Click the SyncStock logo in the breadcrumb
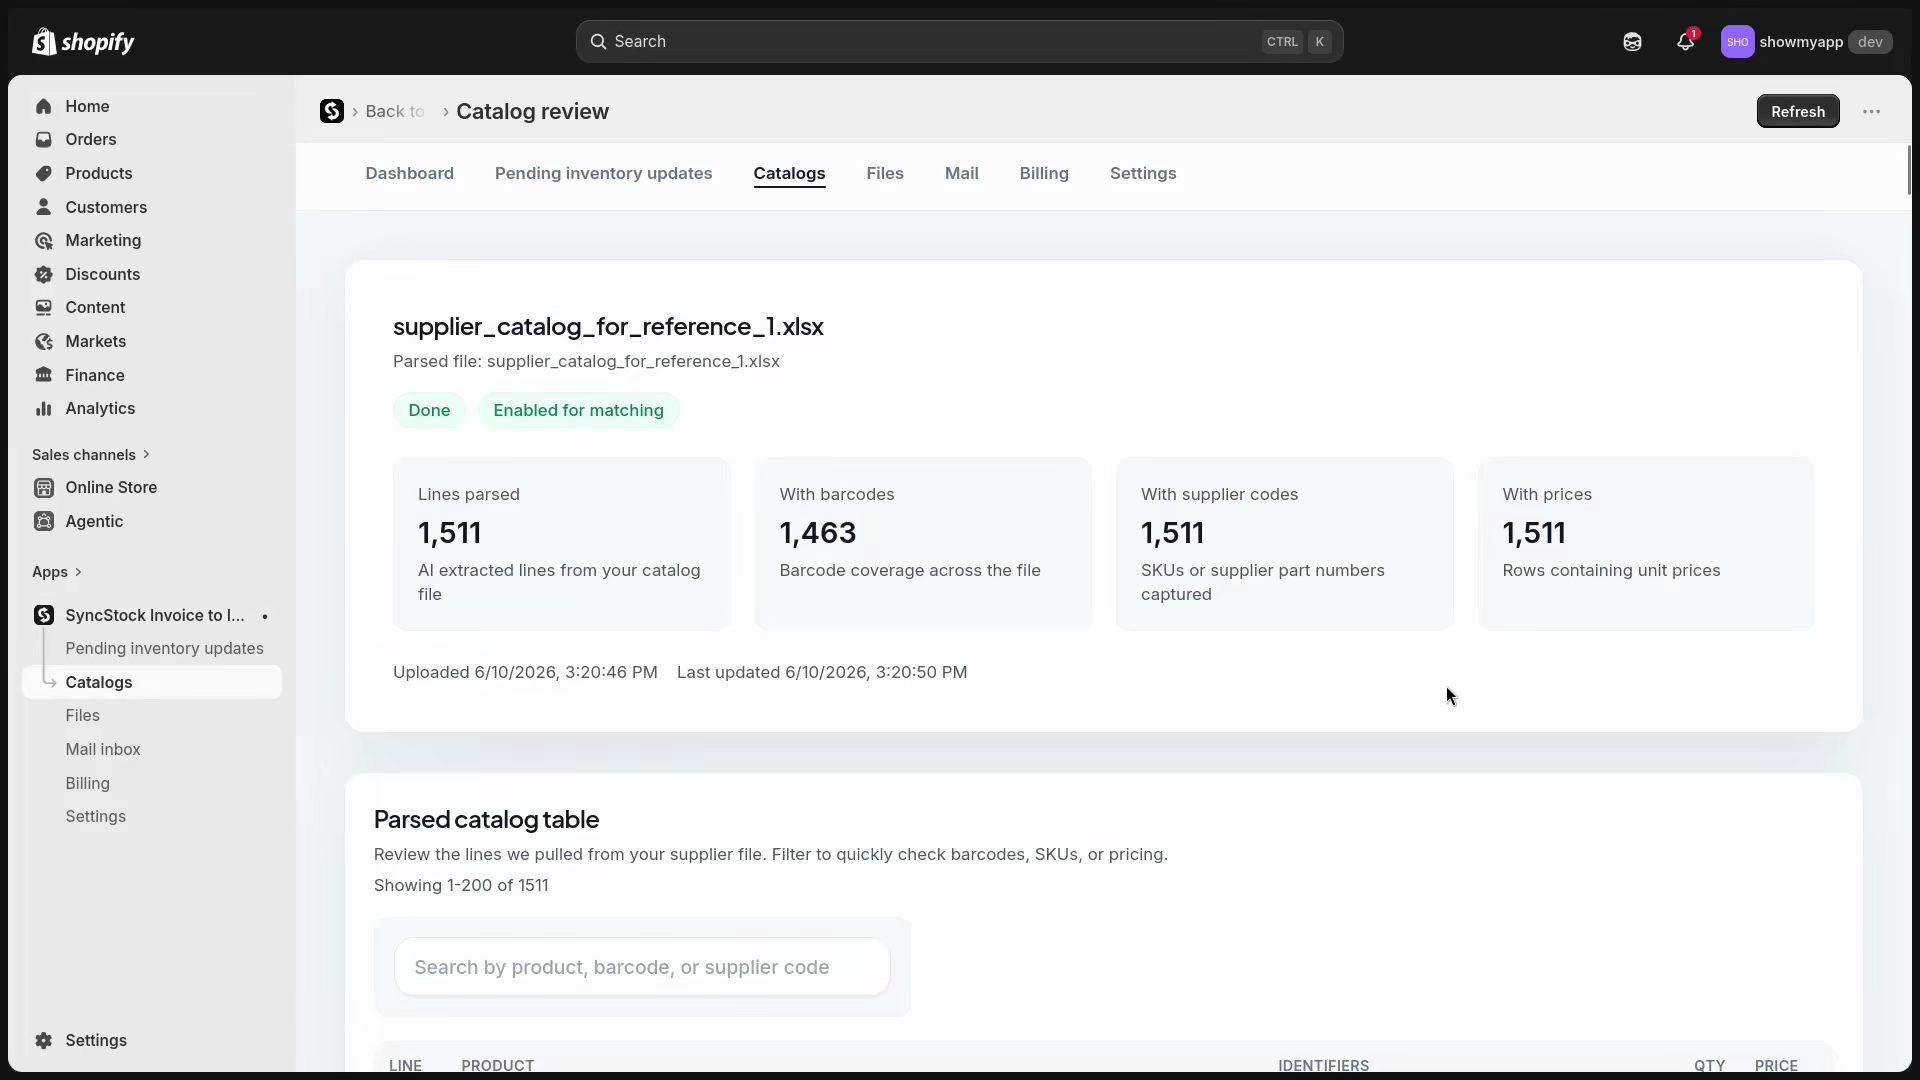 [332, 111]
